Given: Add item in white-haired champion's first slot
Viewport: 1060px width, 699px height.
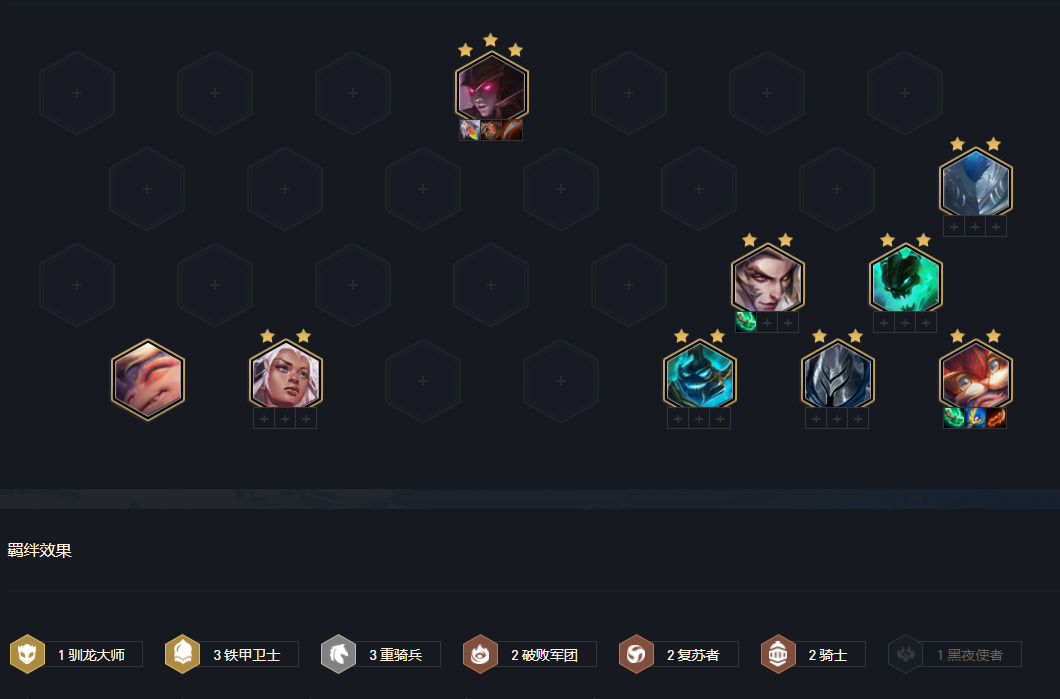Looking at the screenshot, I should pos(264,419).
